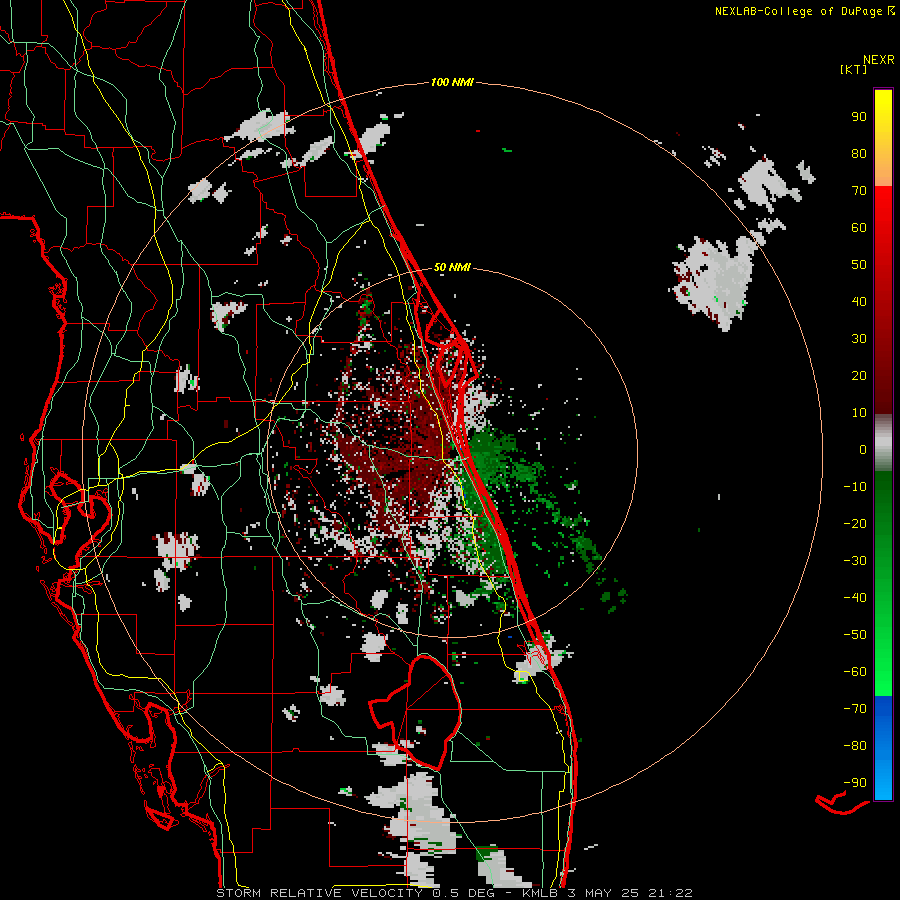Click the -80 value on the velocity scale
The image size is (900, 900).
pyautogui.click(x=855, y=746)
